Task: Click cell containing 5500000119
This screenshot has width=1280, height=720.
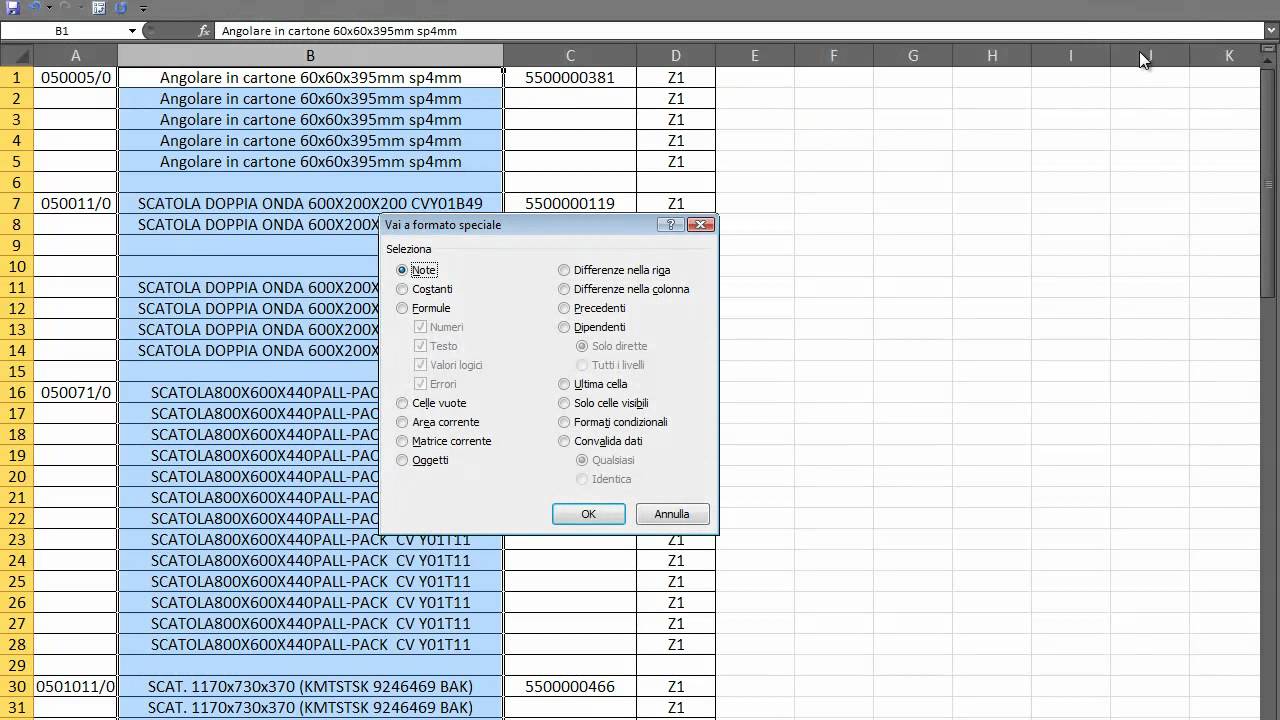Action: (570, 203)
